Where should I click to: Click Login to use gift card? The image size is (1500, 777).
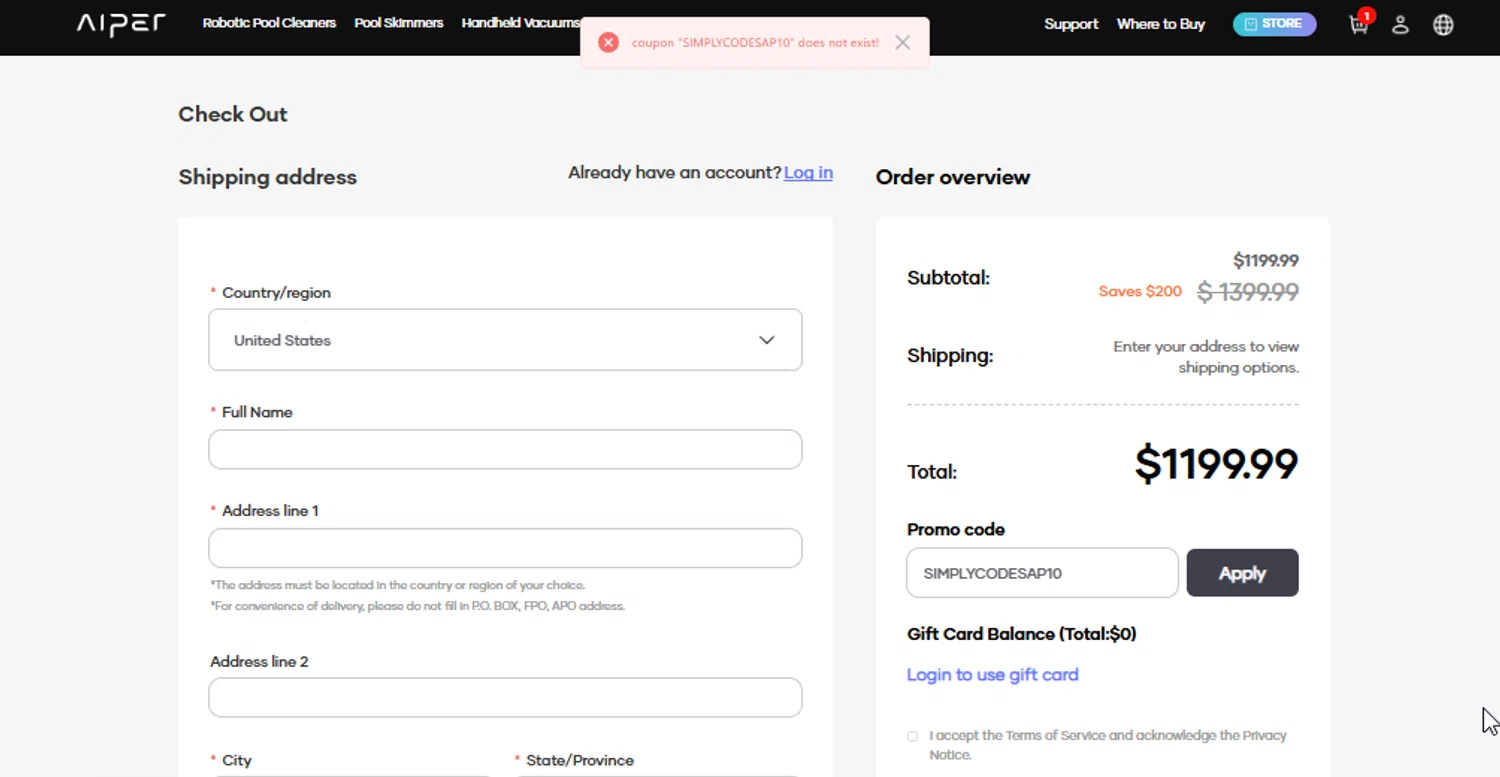[992, 675]
